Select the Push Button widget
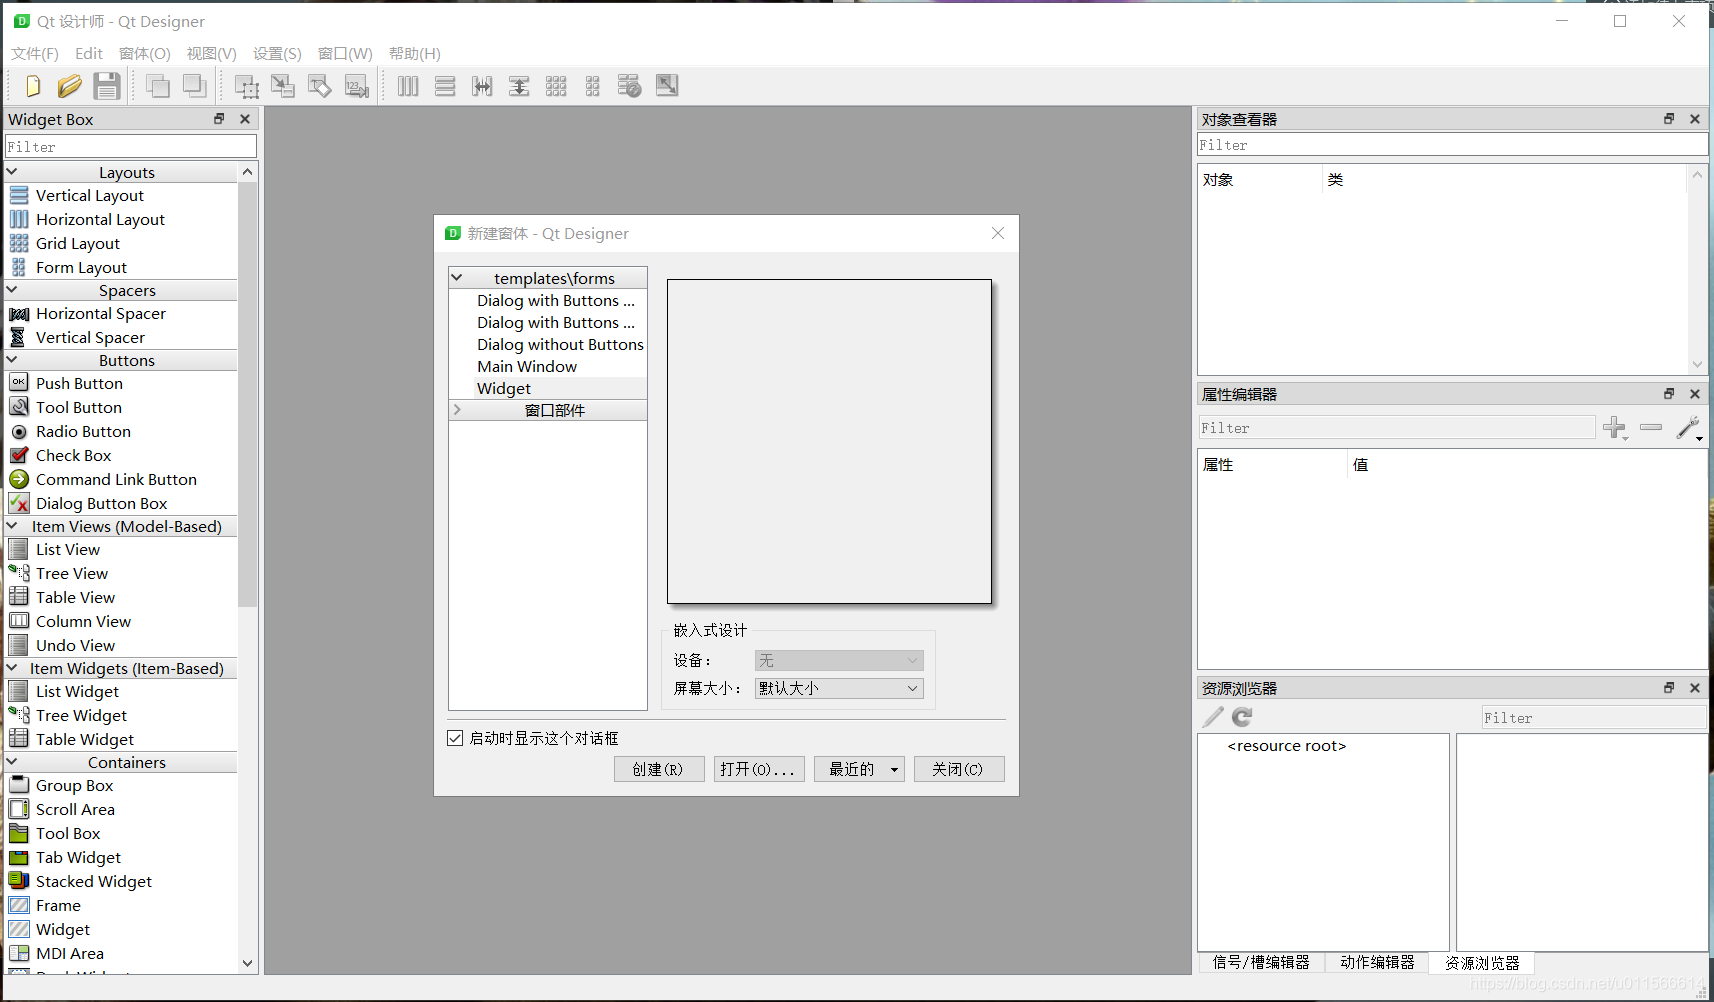The width and height of the screenshot is (1714, 1002). coord(79,383)
